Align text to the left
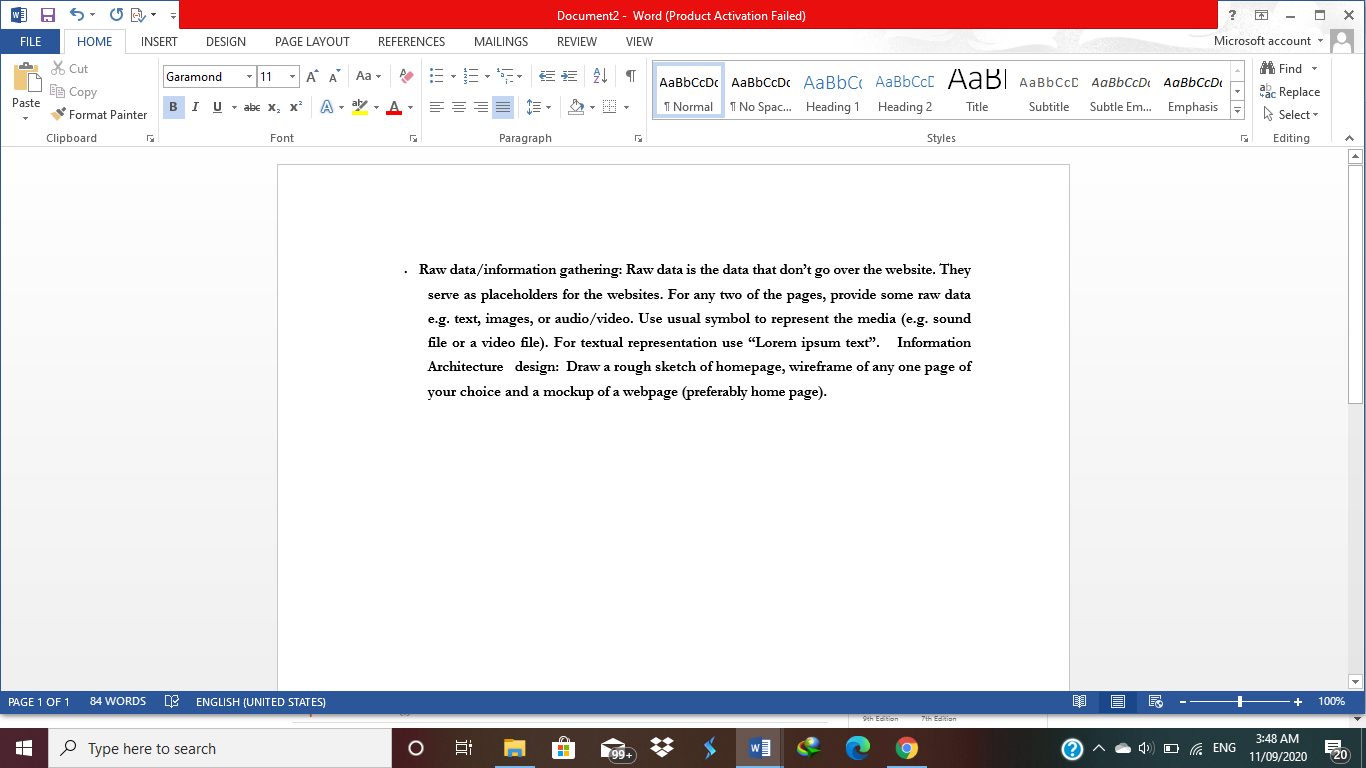 [437, 107]
